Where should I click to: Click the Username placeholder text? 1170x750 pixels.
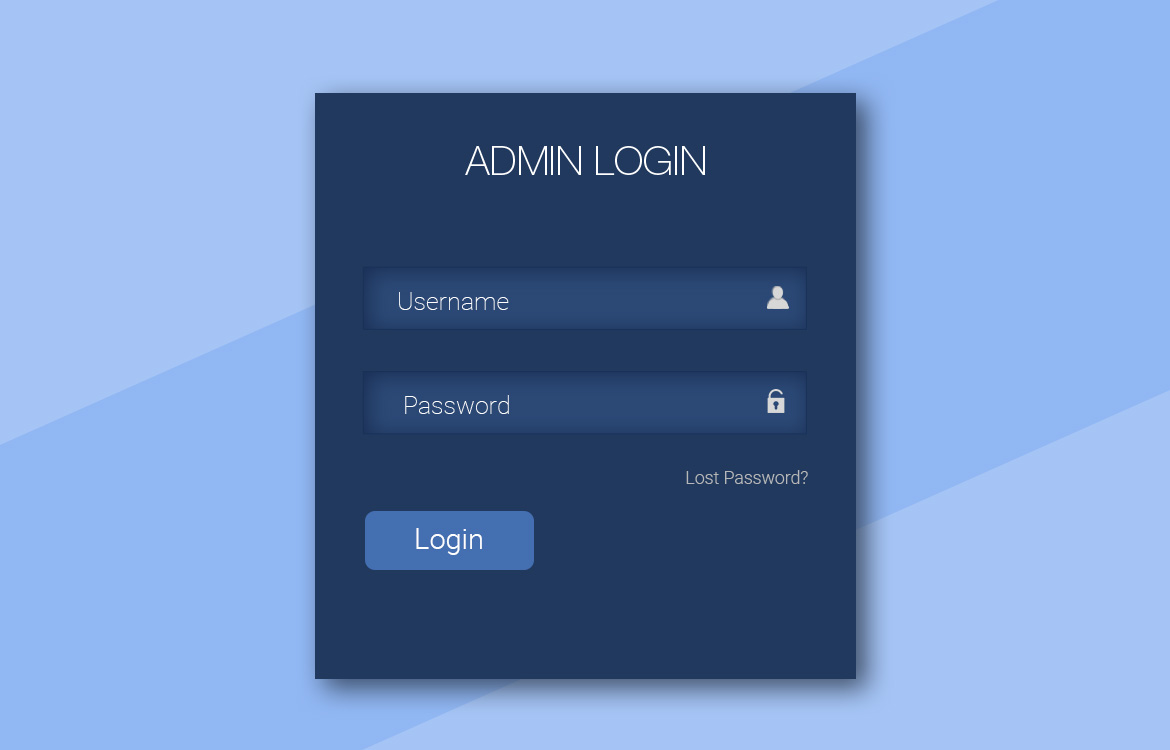pyautogui.click(x=453, y=301)
